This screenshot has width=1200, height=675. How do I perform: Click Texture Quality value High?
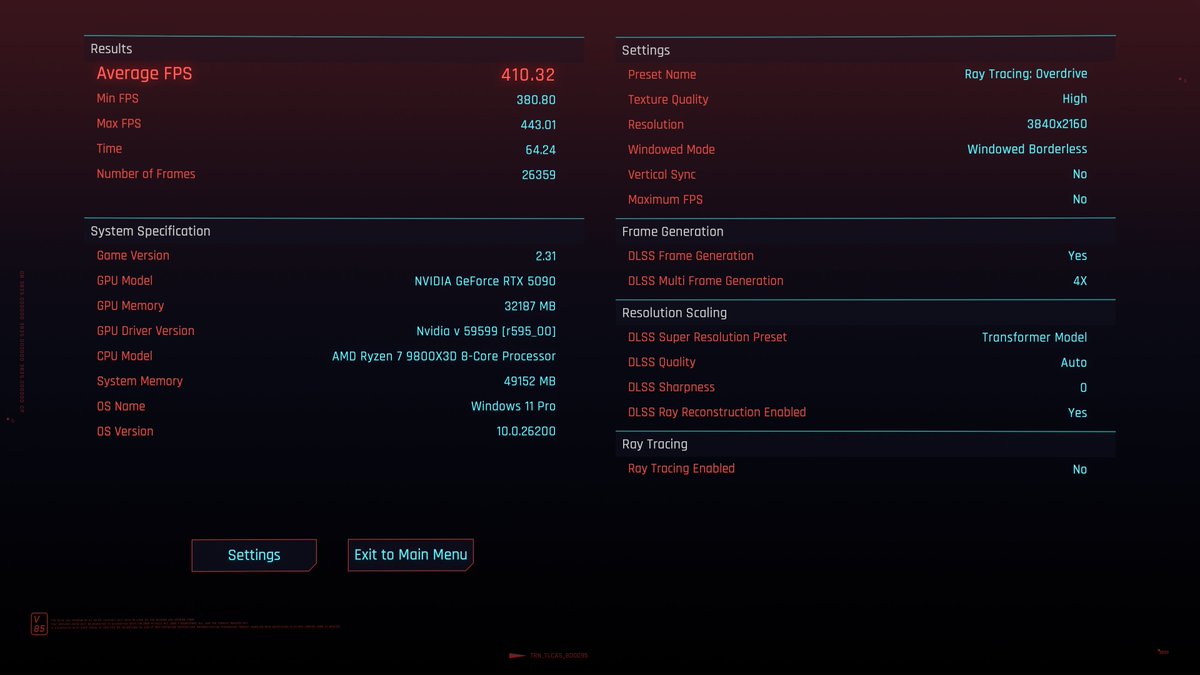pyautogui.click(x=1075, y=100)
